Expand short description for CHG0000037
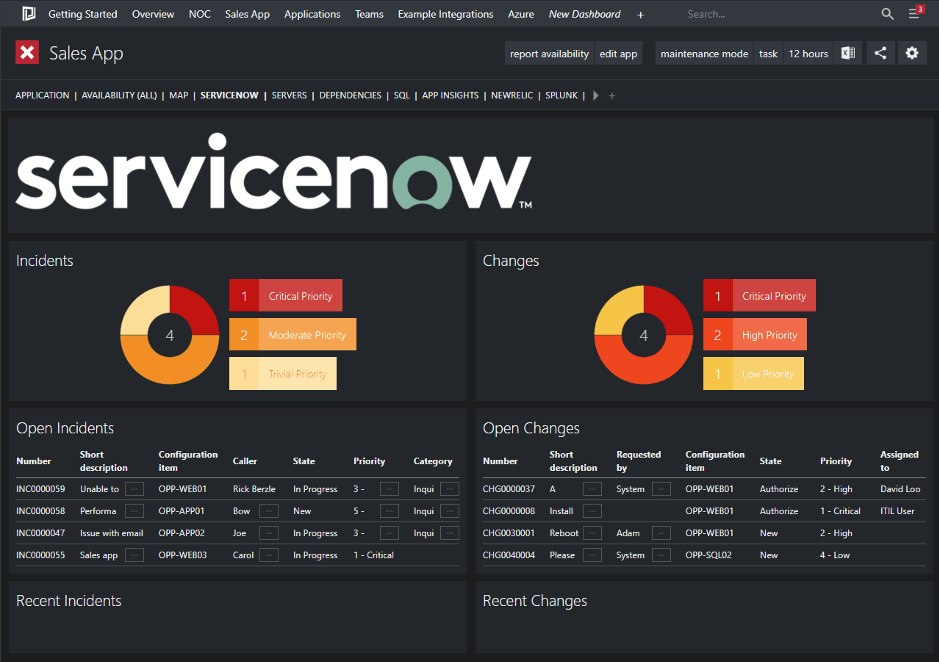Image resolution: width=939 pixels, height=662 pixels. pos(592,489)
